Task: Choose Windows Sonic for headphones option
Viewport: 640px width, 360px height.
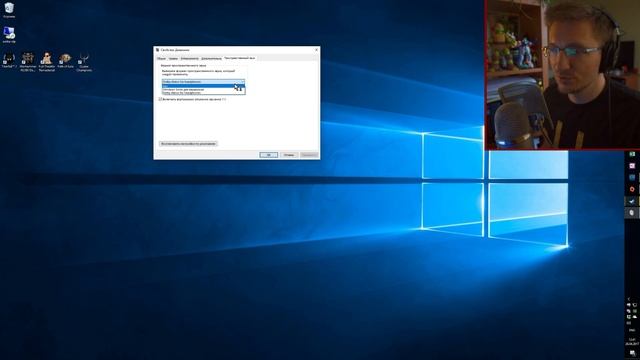Action: point(203,89)
